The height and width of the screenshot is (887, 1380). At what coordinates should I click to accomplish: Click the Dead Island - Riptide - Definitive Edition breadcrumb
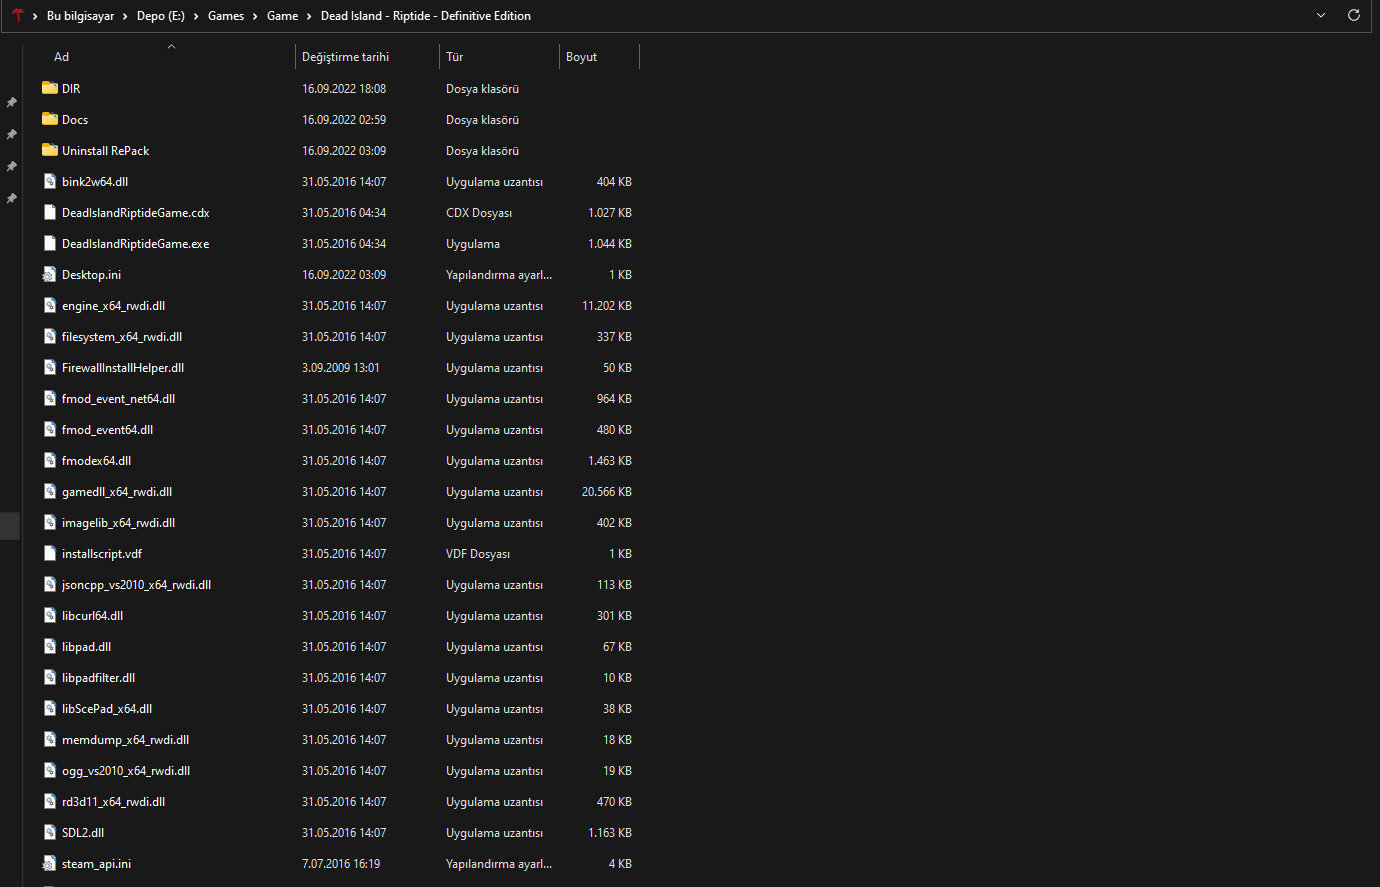pyautogui.click(x=426, y=16)
